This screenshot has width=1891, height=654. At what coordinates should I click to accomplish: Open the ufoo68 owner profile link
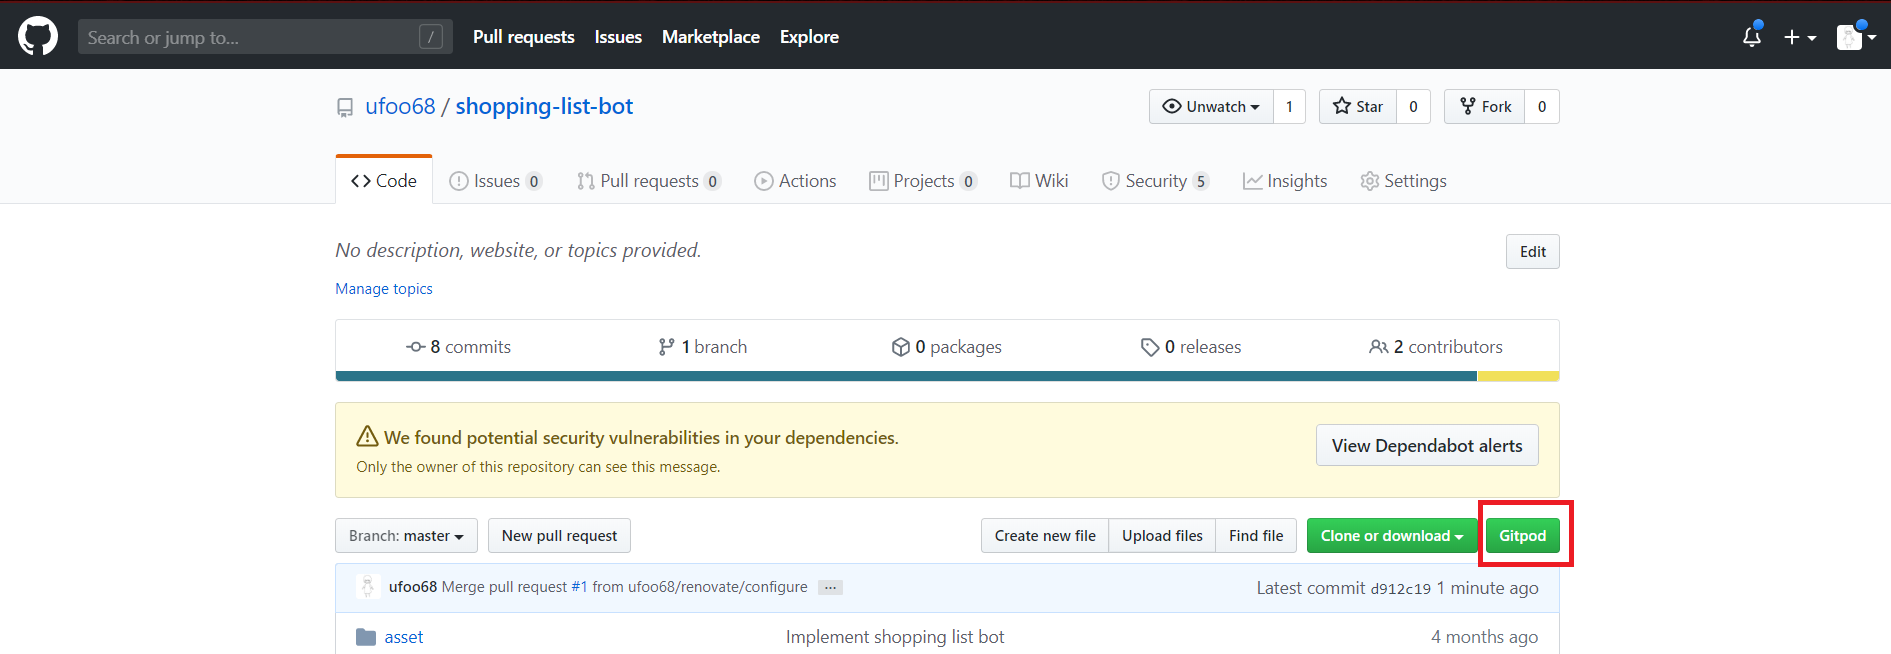click(x=400, y=106)
